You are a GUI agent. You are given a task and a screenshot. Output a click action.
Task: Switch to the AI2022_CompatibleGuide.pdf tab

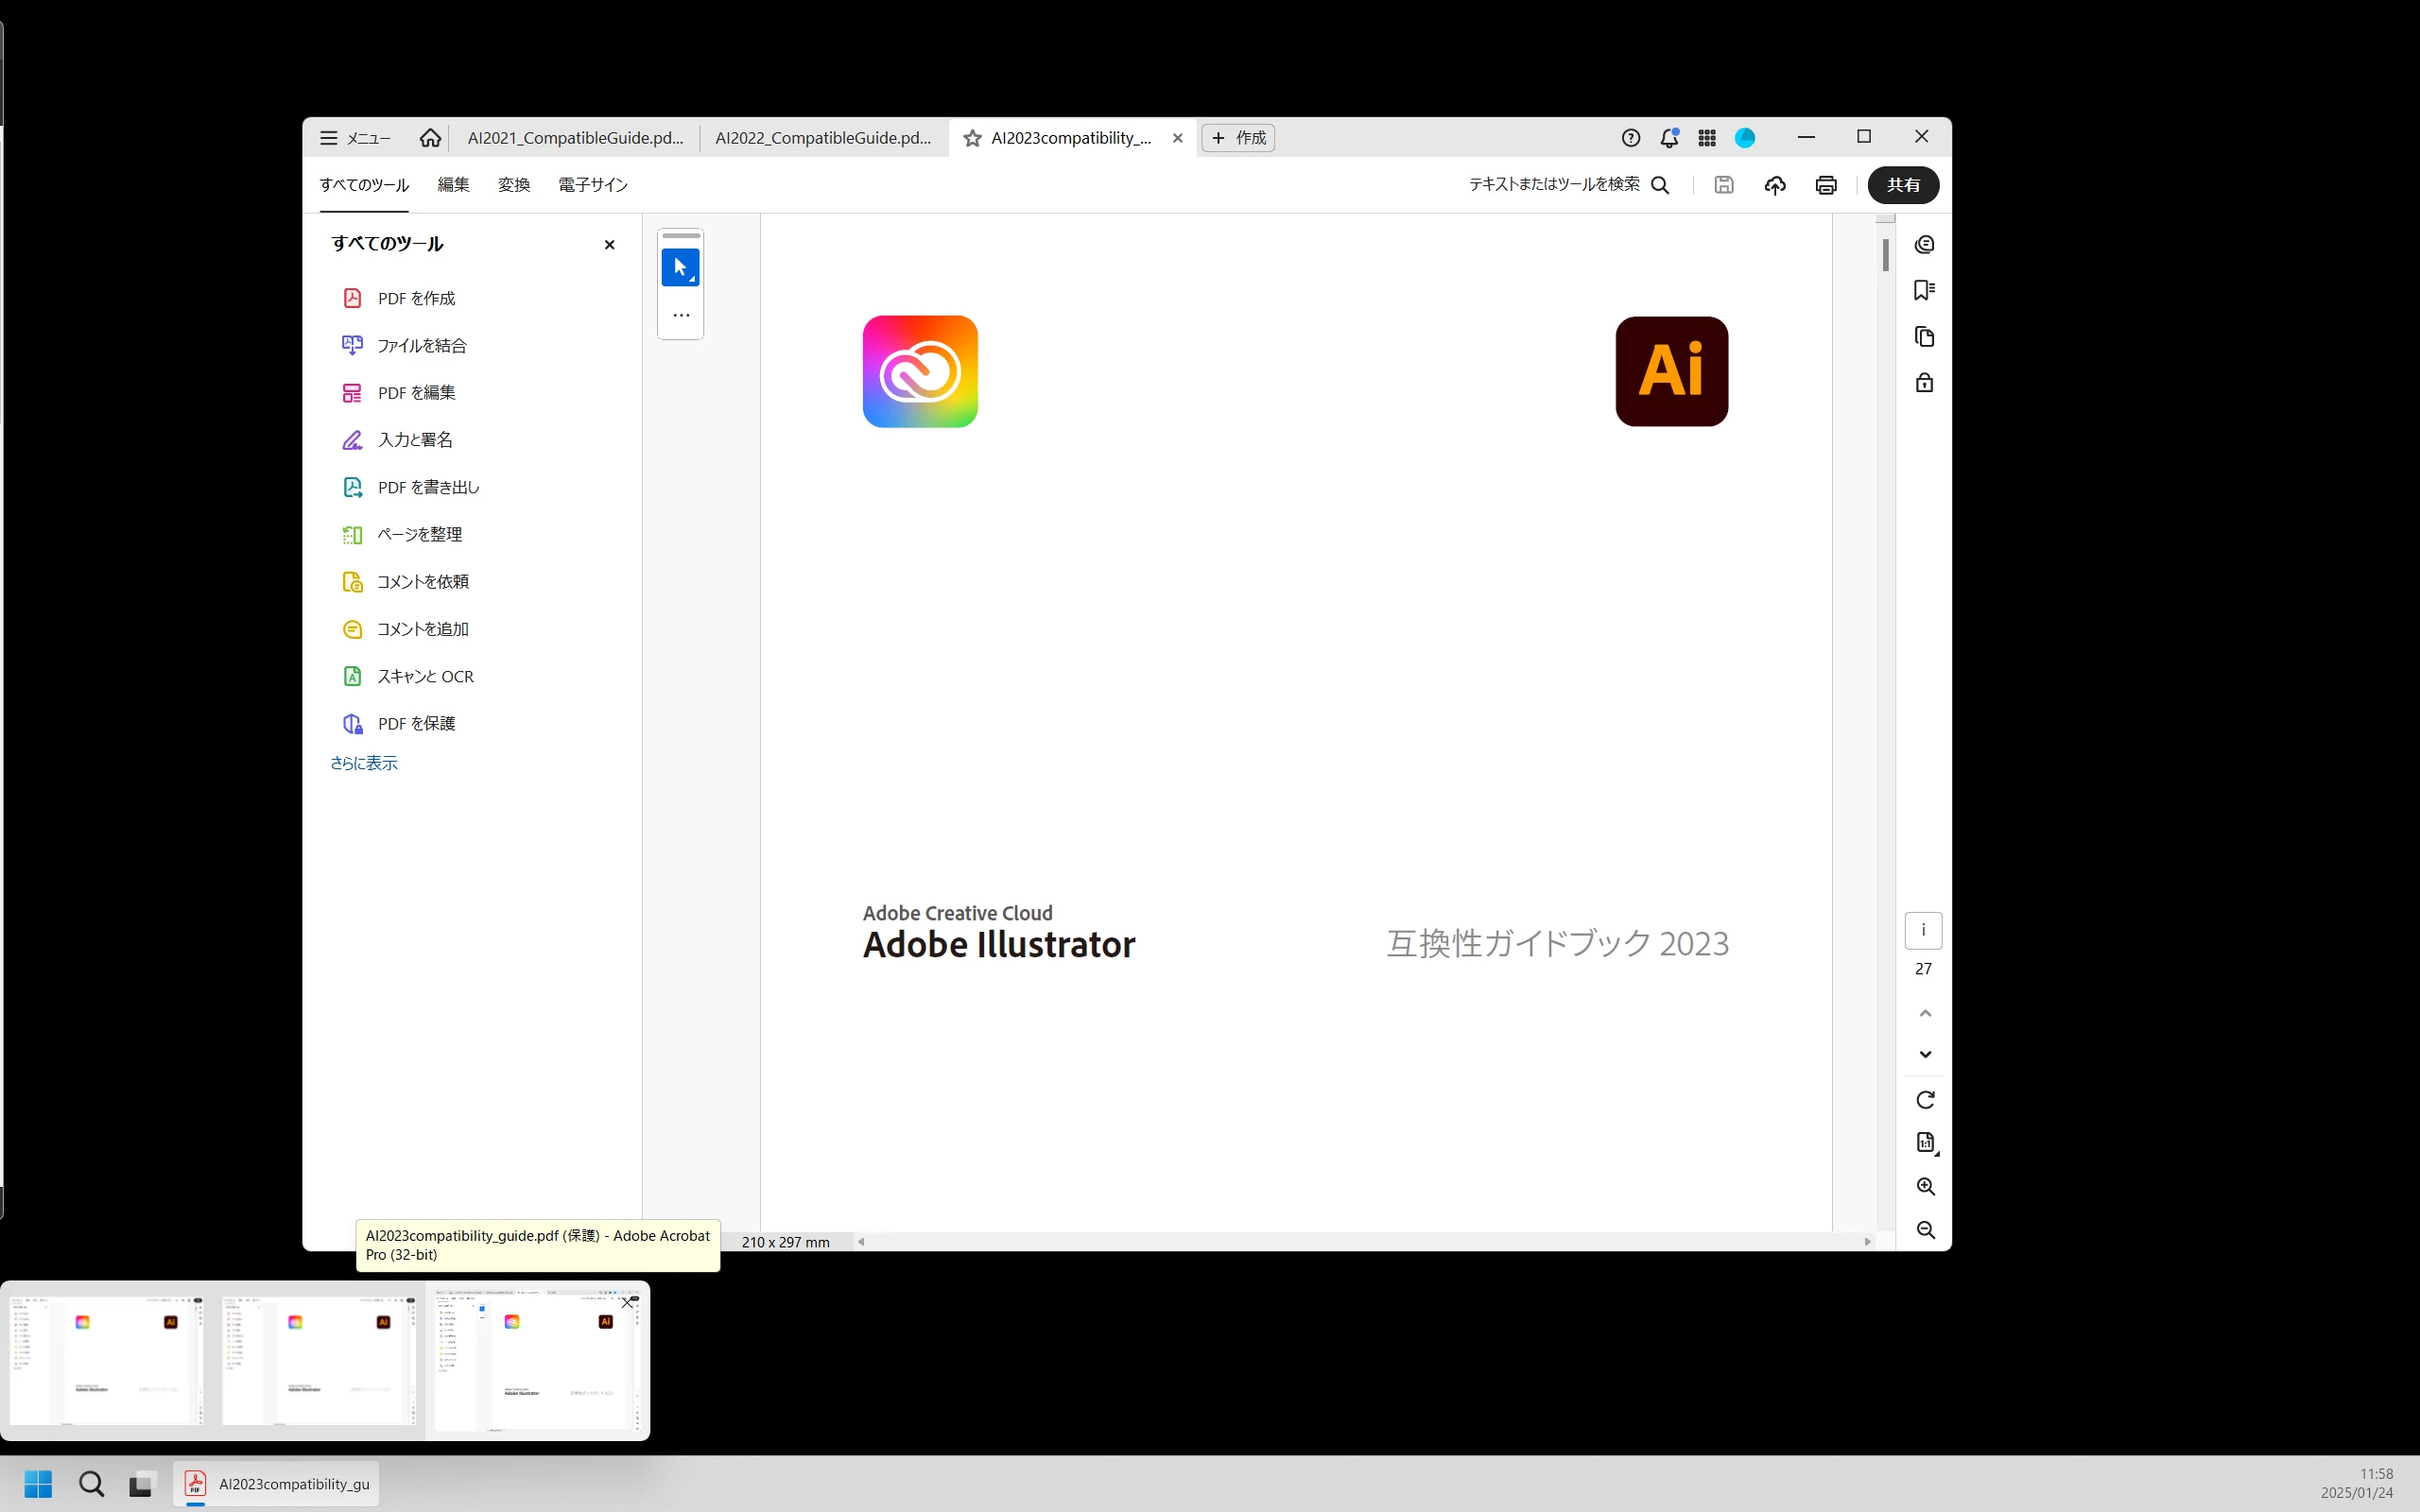(x=823, y=138)
